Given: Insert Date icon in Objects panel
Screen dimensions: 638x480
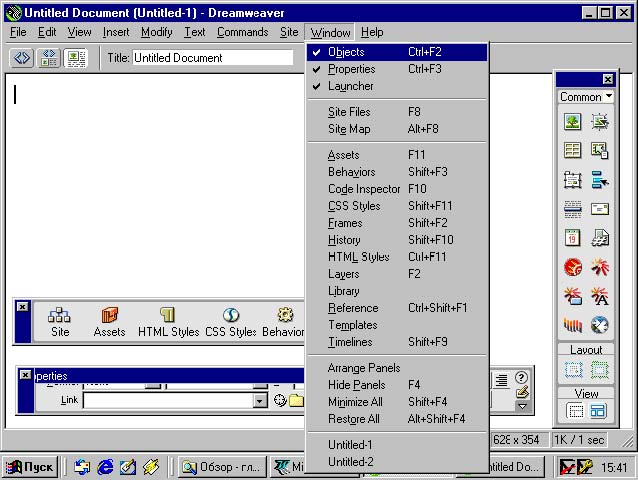Looking at the screenshot, I should 572,238.
